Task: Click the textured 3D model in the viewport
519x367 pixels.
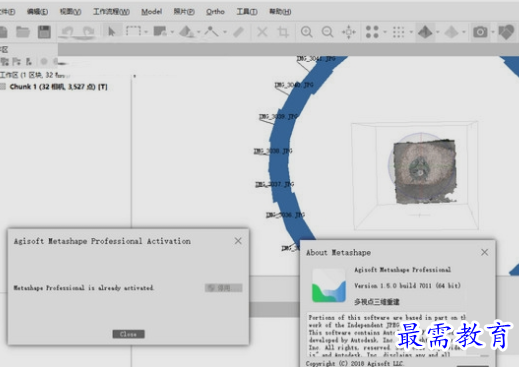Action: (424, 171)
